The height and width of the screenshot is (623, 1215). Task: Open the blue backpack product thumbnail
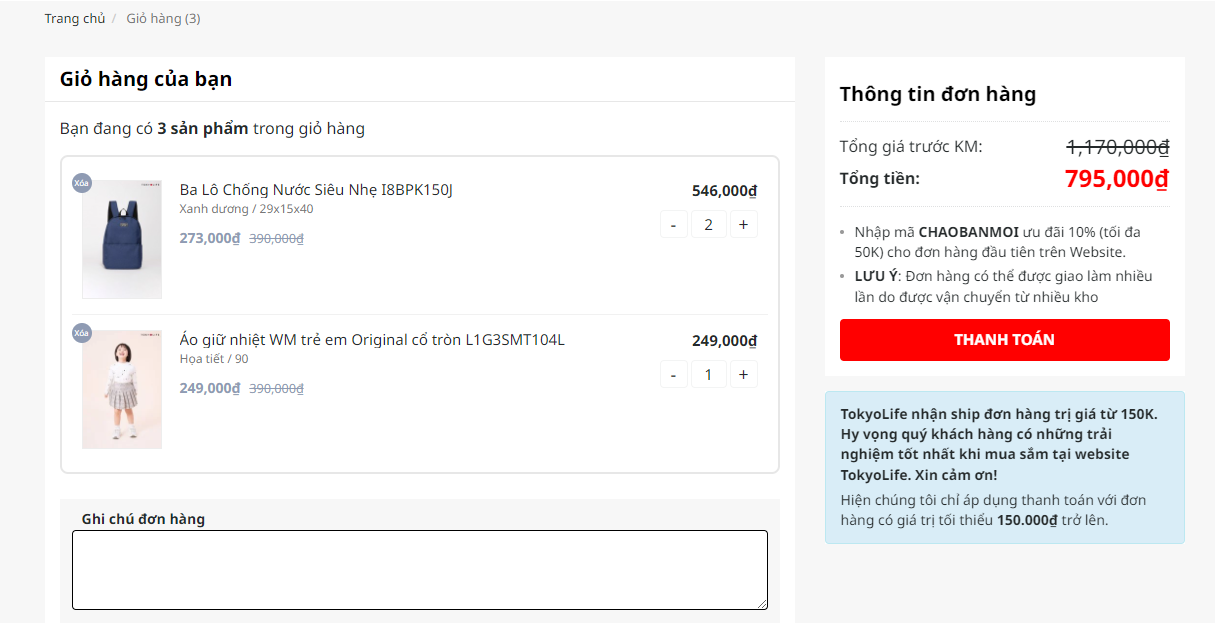pos(122,240)
